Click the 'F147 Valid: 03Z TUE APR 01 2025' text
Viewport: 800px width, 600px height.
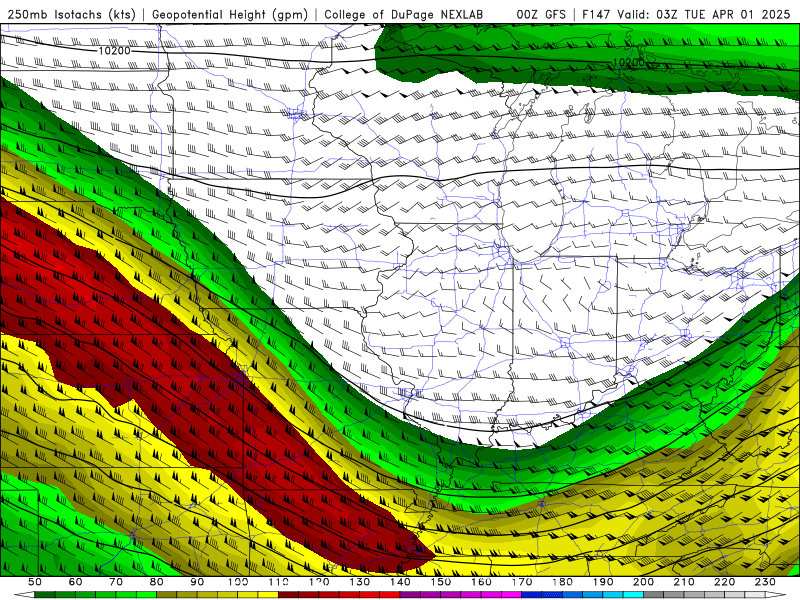pyautogui.click(x=686, y=15)
